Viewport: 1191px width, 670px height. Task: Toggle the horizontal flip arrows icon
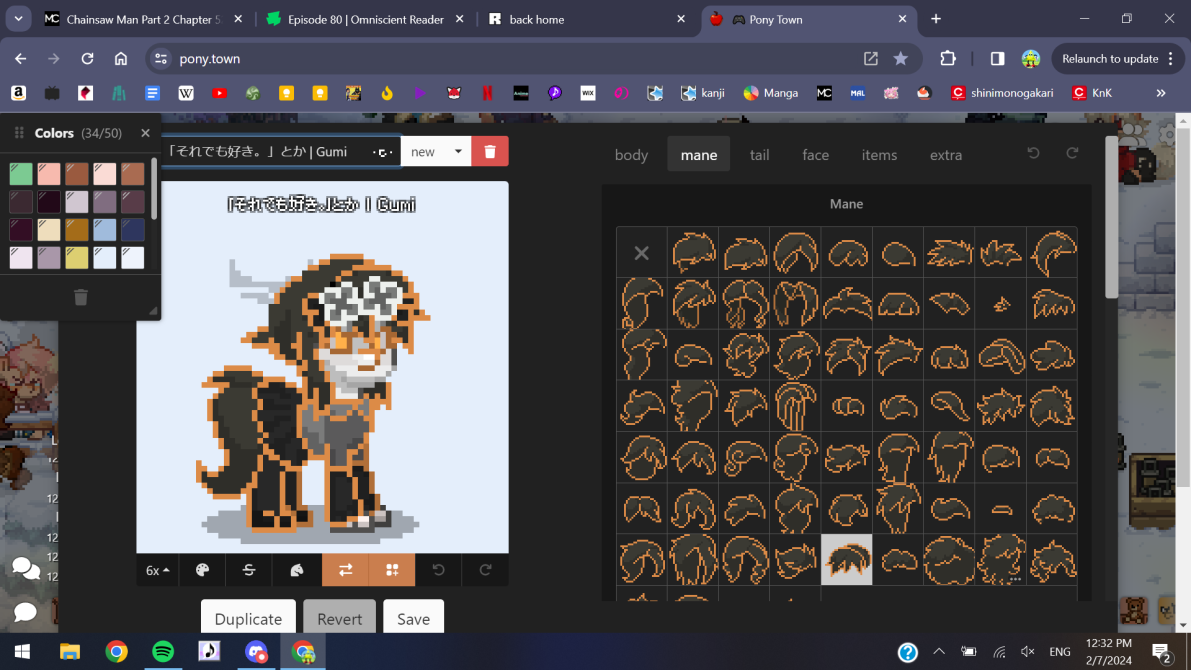[345, 570]
